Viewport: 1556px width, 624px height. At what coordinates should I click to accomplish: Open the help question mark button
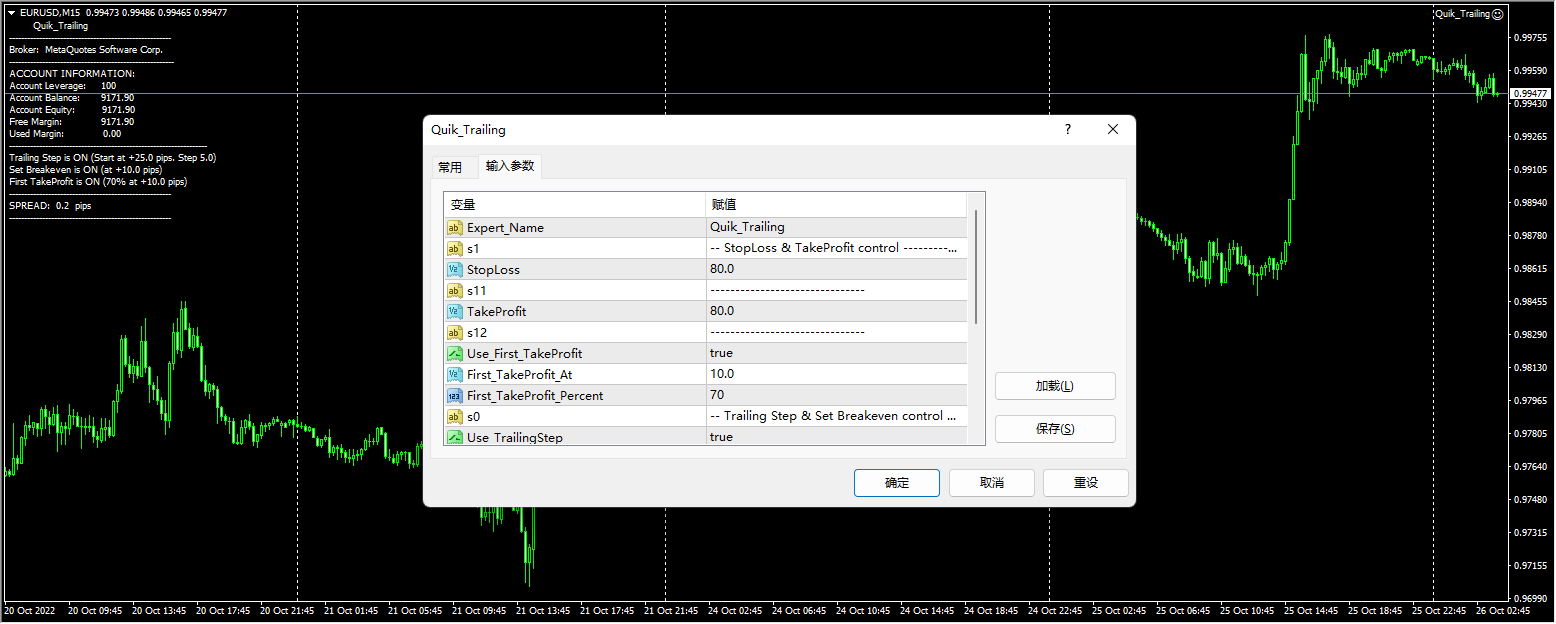[1068, 130]
